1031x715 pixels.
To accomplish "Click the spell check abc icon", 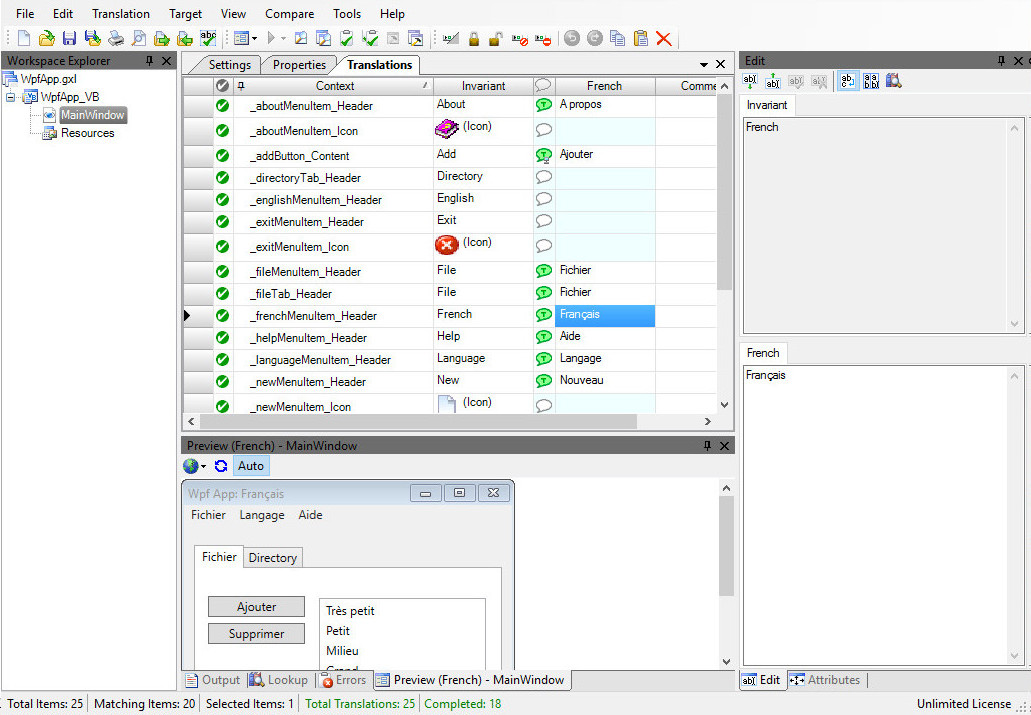I will (x=208, y=39).
